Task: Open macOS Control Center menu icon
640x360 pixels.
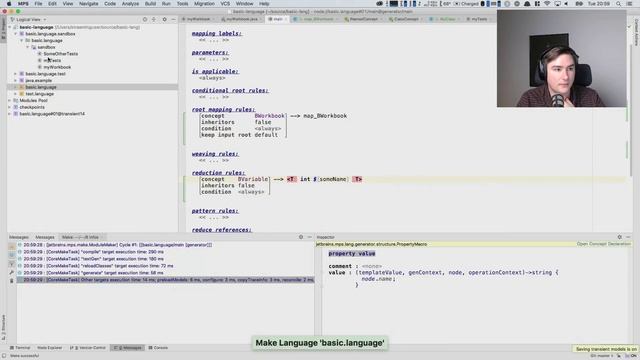Action: click(629, 4)
